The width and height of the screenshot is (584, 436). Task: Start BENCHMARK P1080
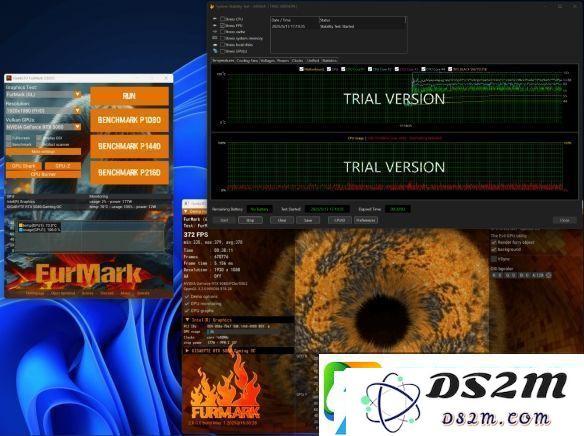pyautogui.click(x=129, y=120)
